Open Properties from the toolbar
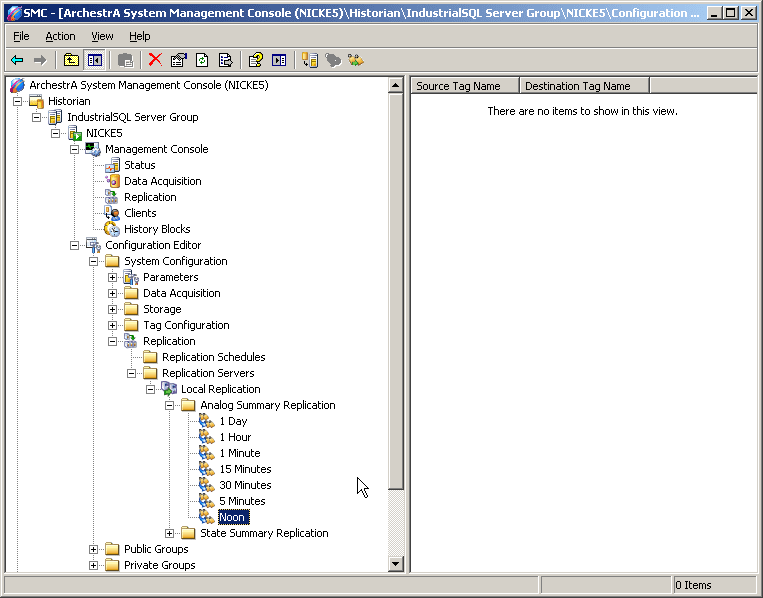763x598 pixels. coord(179,60)
